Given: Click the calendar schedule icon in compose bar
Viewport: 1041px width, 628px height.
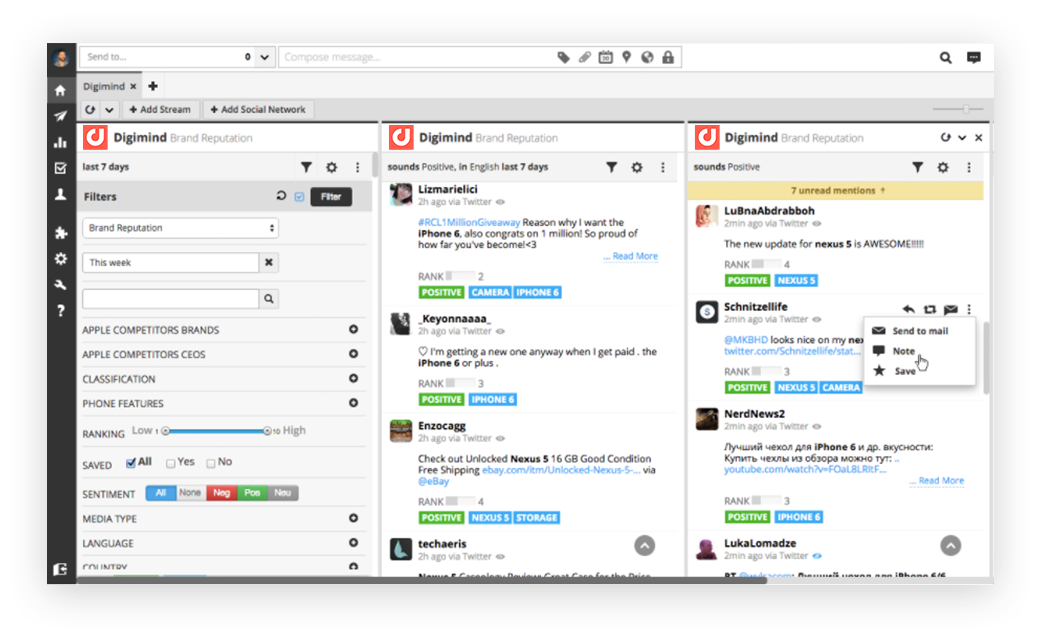Looking at the screenshot, I should [605, 57].
